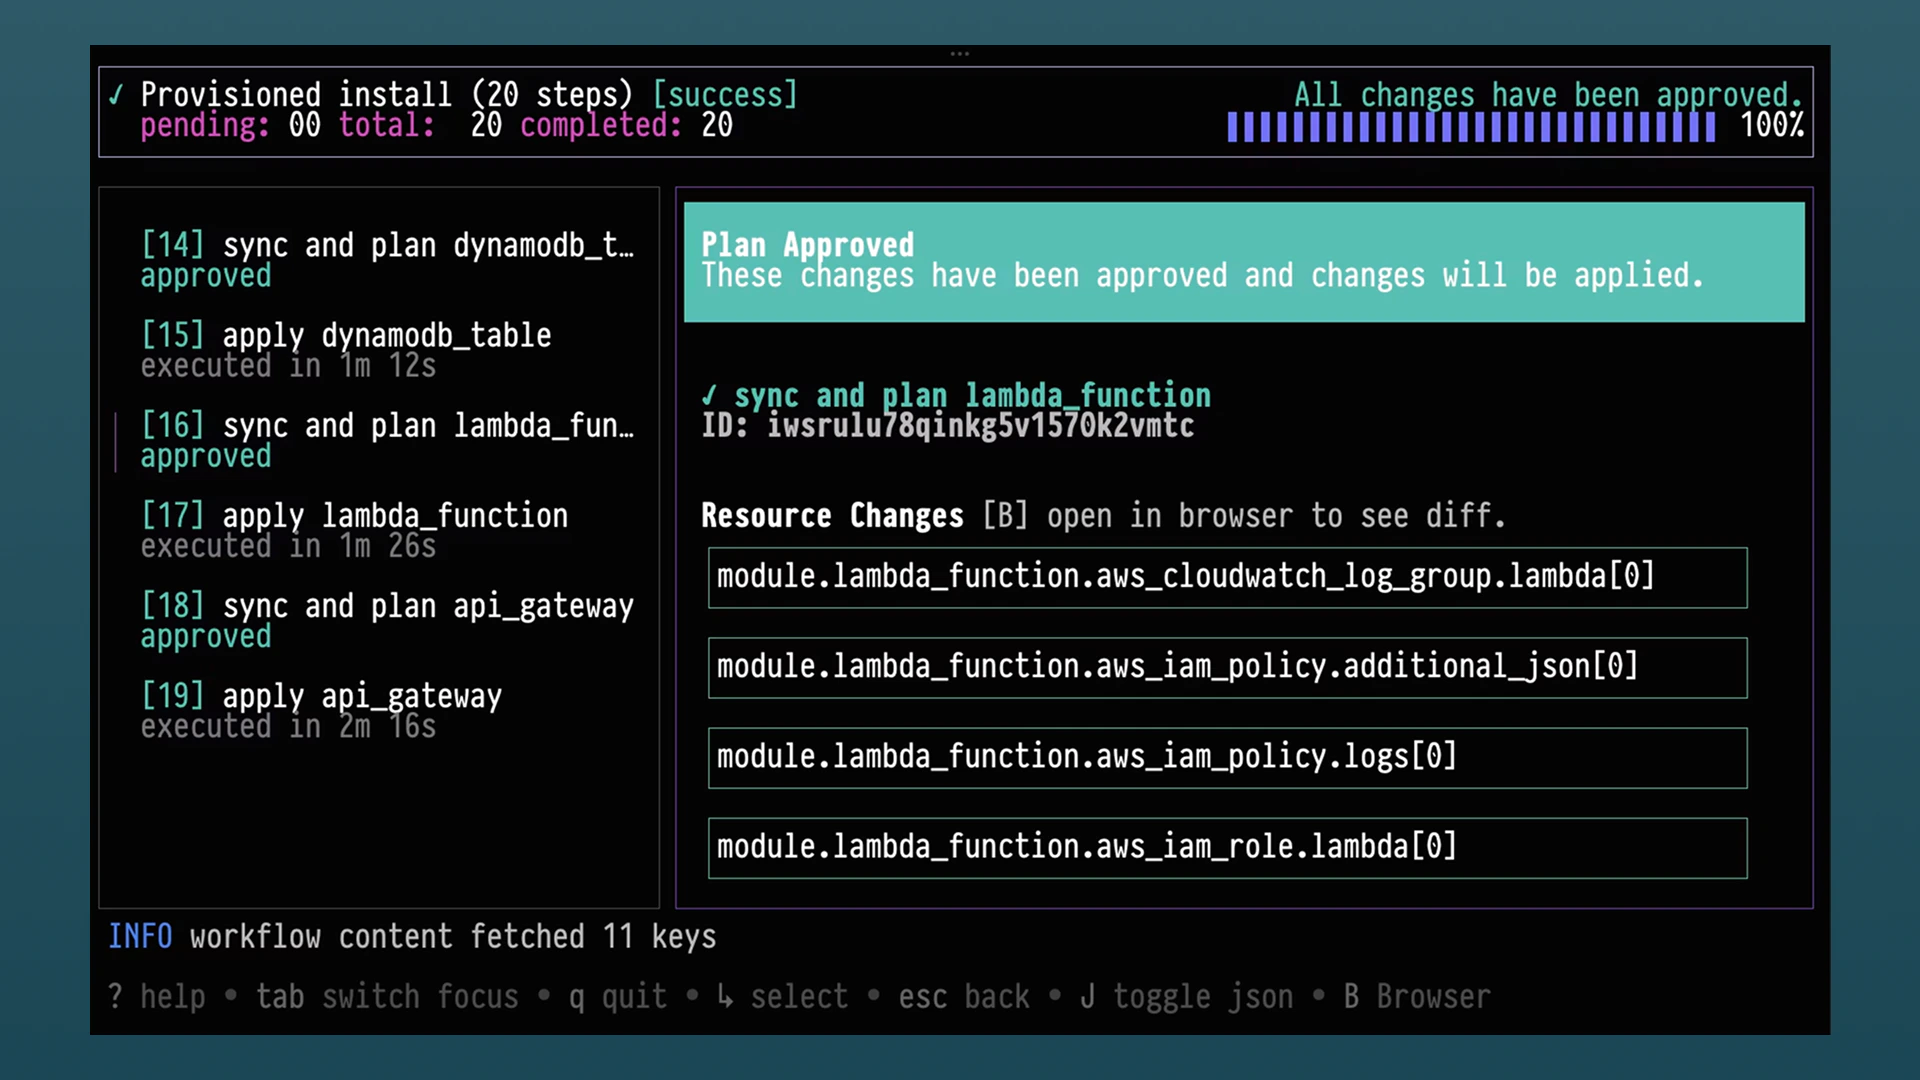Click checkmark next to sync and plan lambda_function
The width and height of the screenshot is (1920, 1080).
pos(709,395)
